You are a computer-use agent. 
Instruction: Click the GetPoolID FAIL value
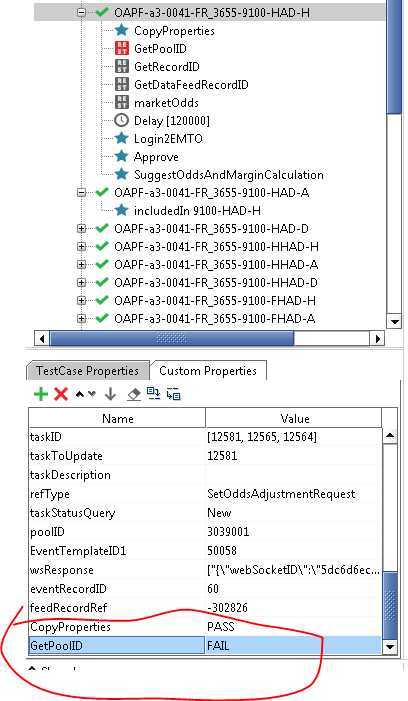(218, 646)
